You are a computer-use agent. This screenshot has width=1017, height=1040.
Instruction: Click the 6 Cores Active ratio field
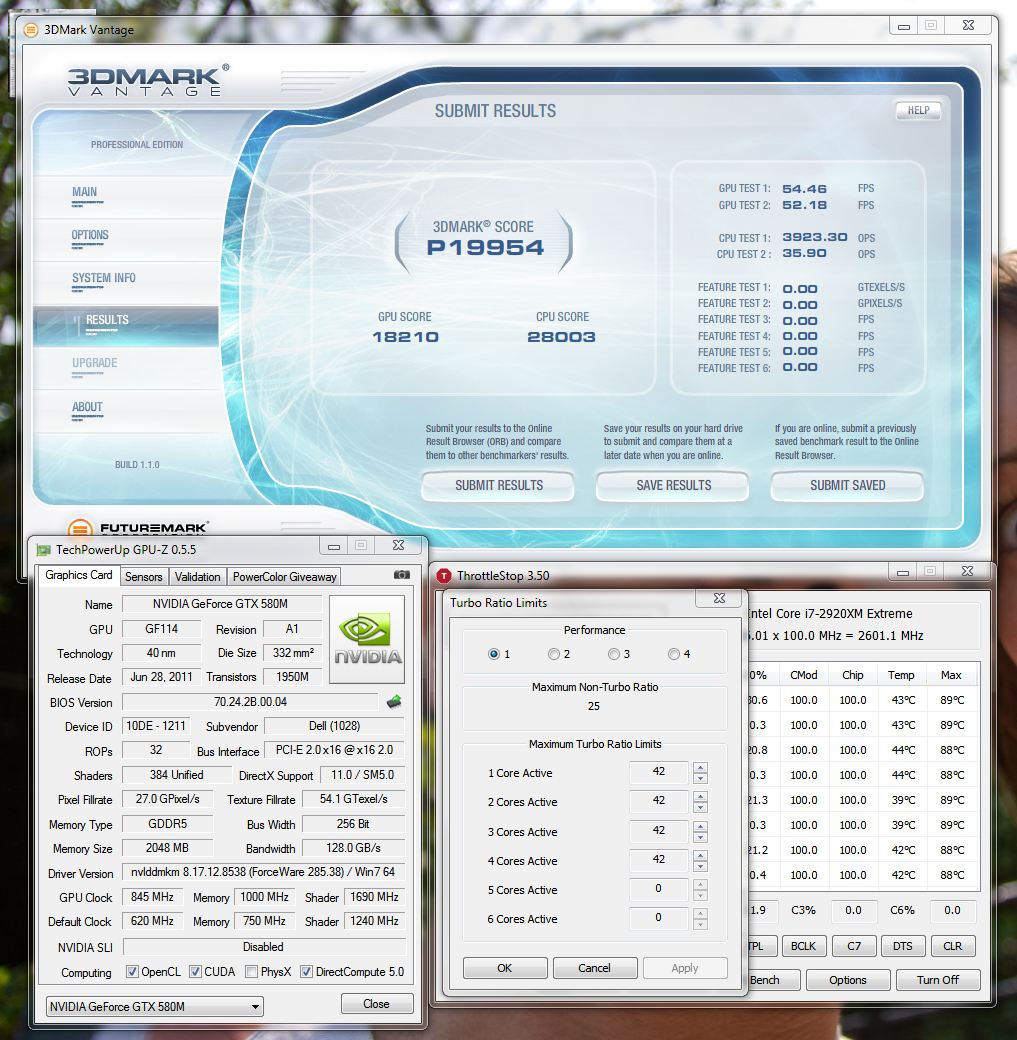[658, 918]
